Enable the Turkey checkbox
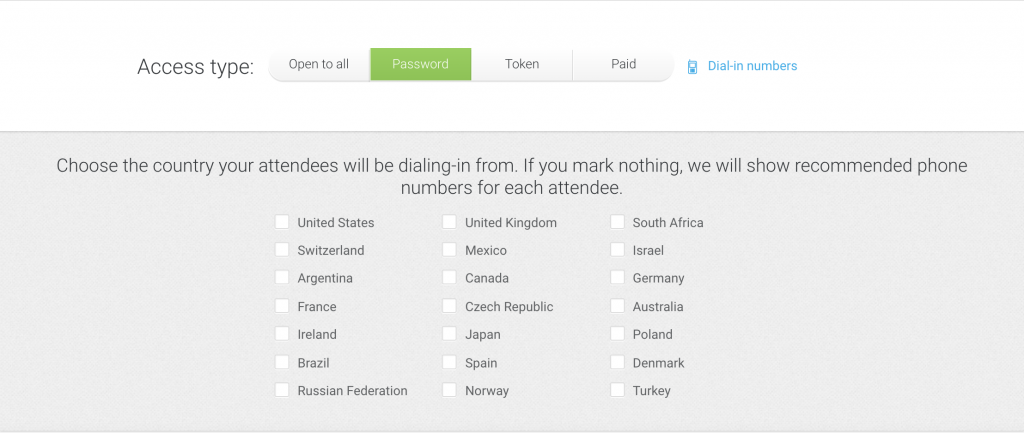The height and width of the screenshot is (433, 1024). [x=617, y=390]
